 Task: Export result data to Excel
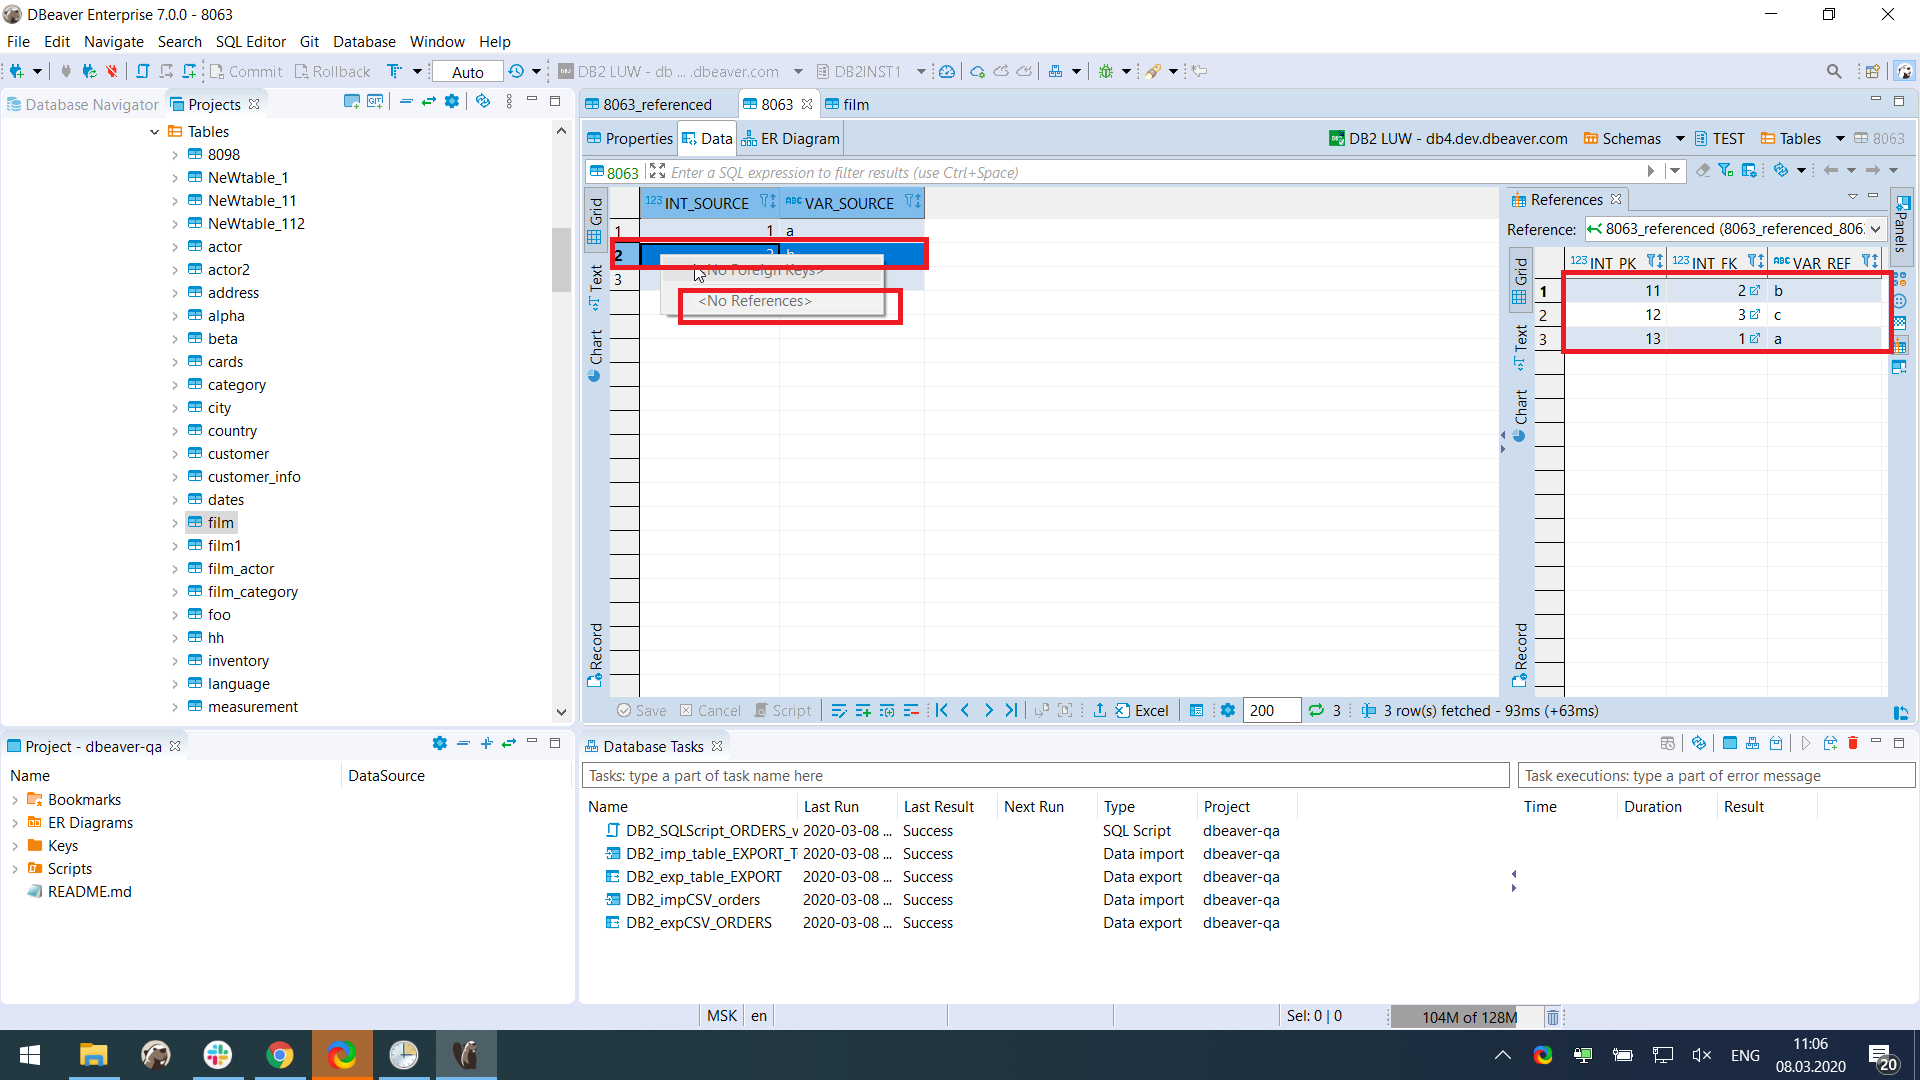pos(1140,710)
